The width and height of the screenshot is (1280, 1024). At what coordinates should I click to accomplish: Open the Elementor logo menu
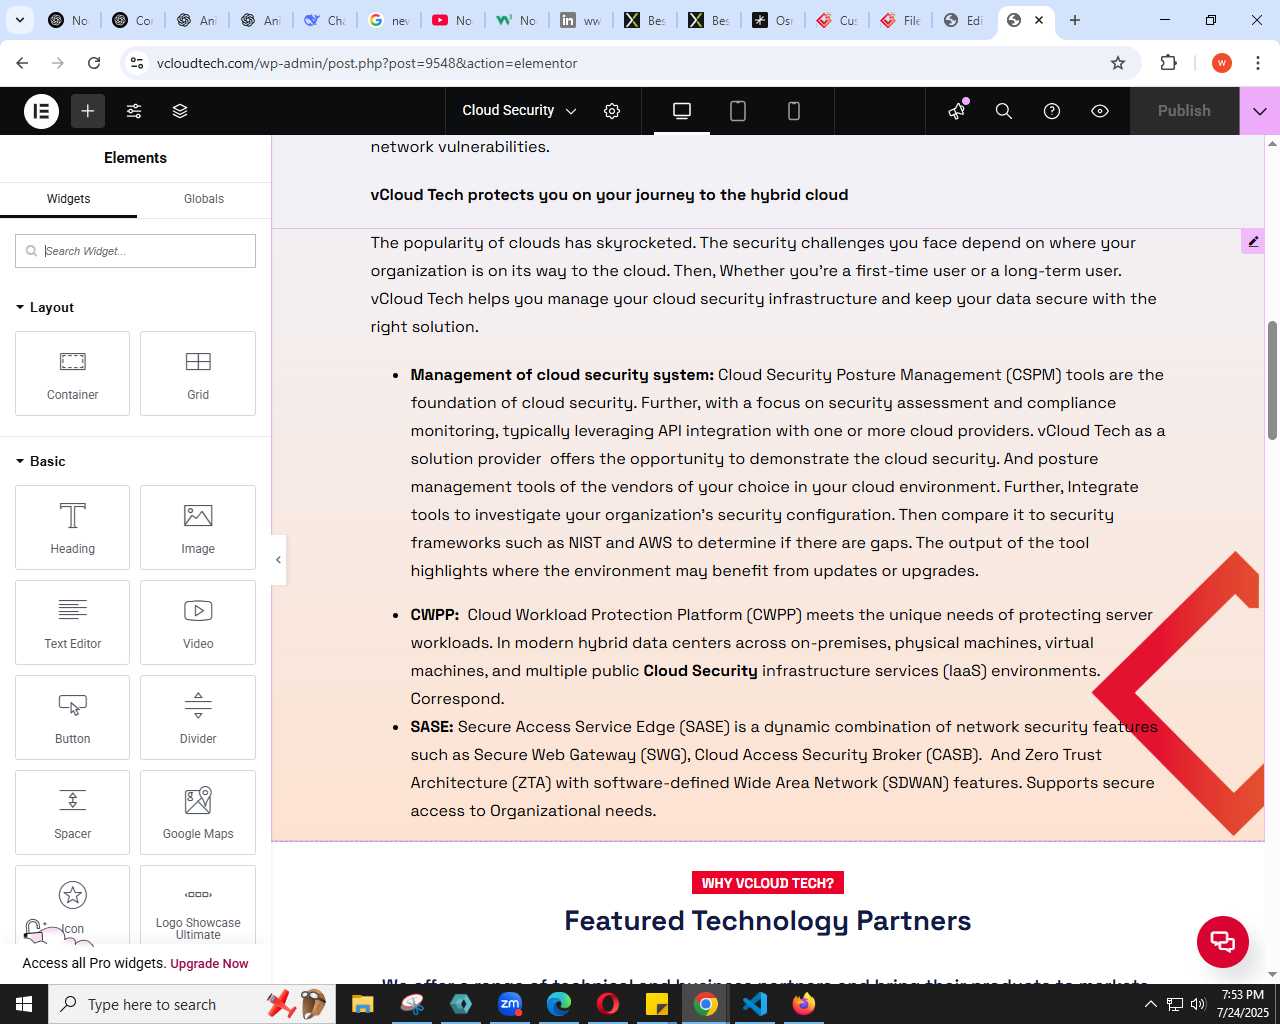pyautogui.click(x=42, y=111)
